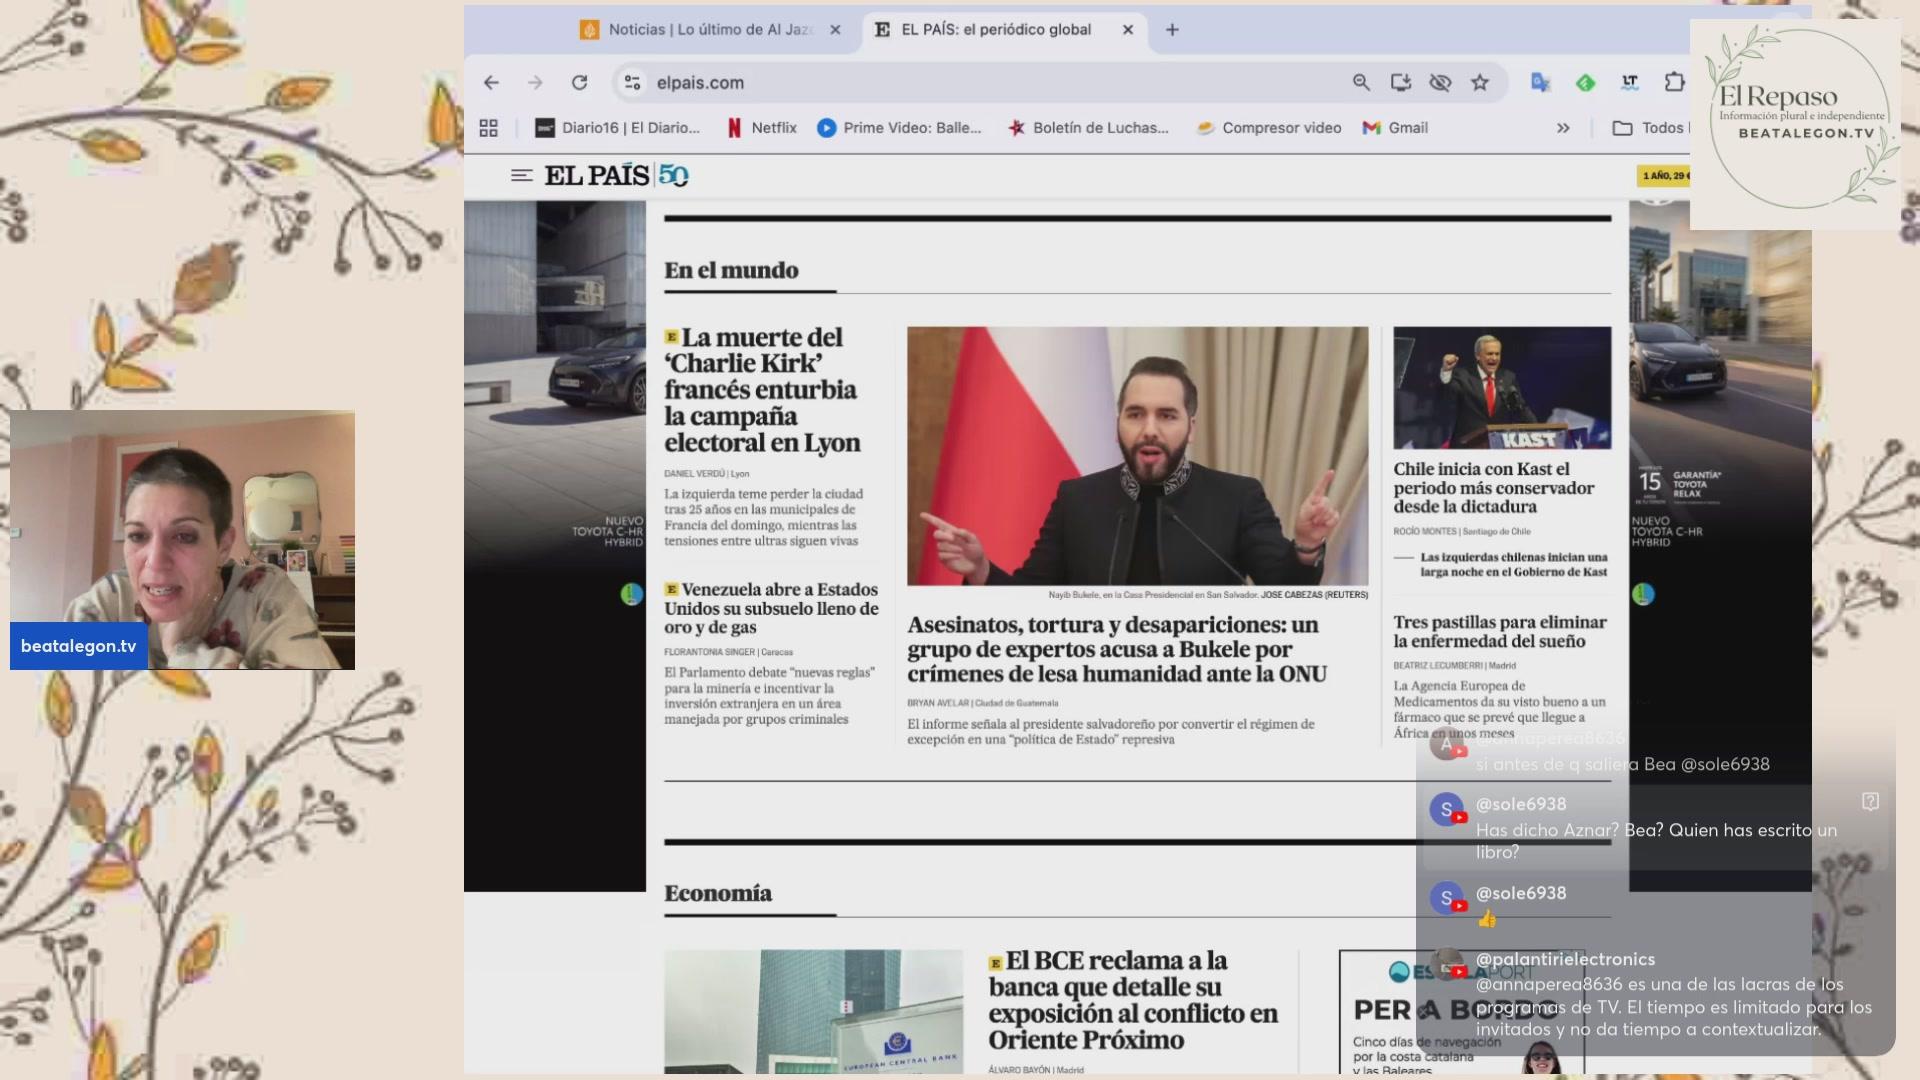This screenshot has height=1080, width=1920.
Task: Click the browser back arrow
Action: pyautogui.click(x=491, y=83)
